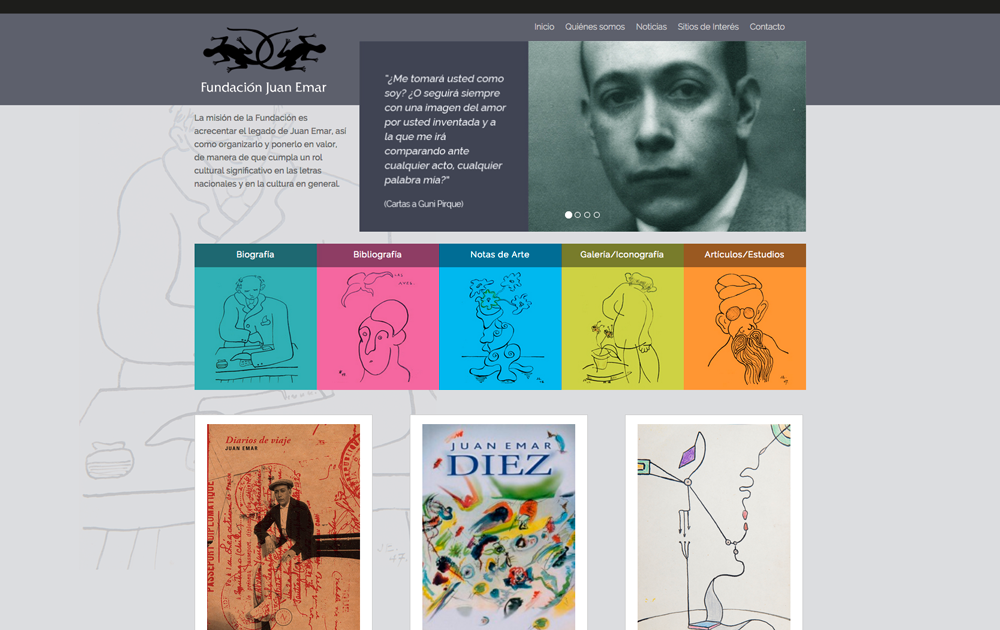Open the yellow Galería/Iconografía drawing tile
This screenshot has height=630, width=1000.
[622, 328]
